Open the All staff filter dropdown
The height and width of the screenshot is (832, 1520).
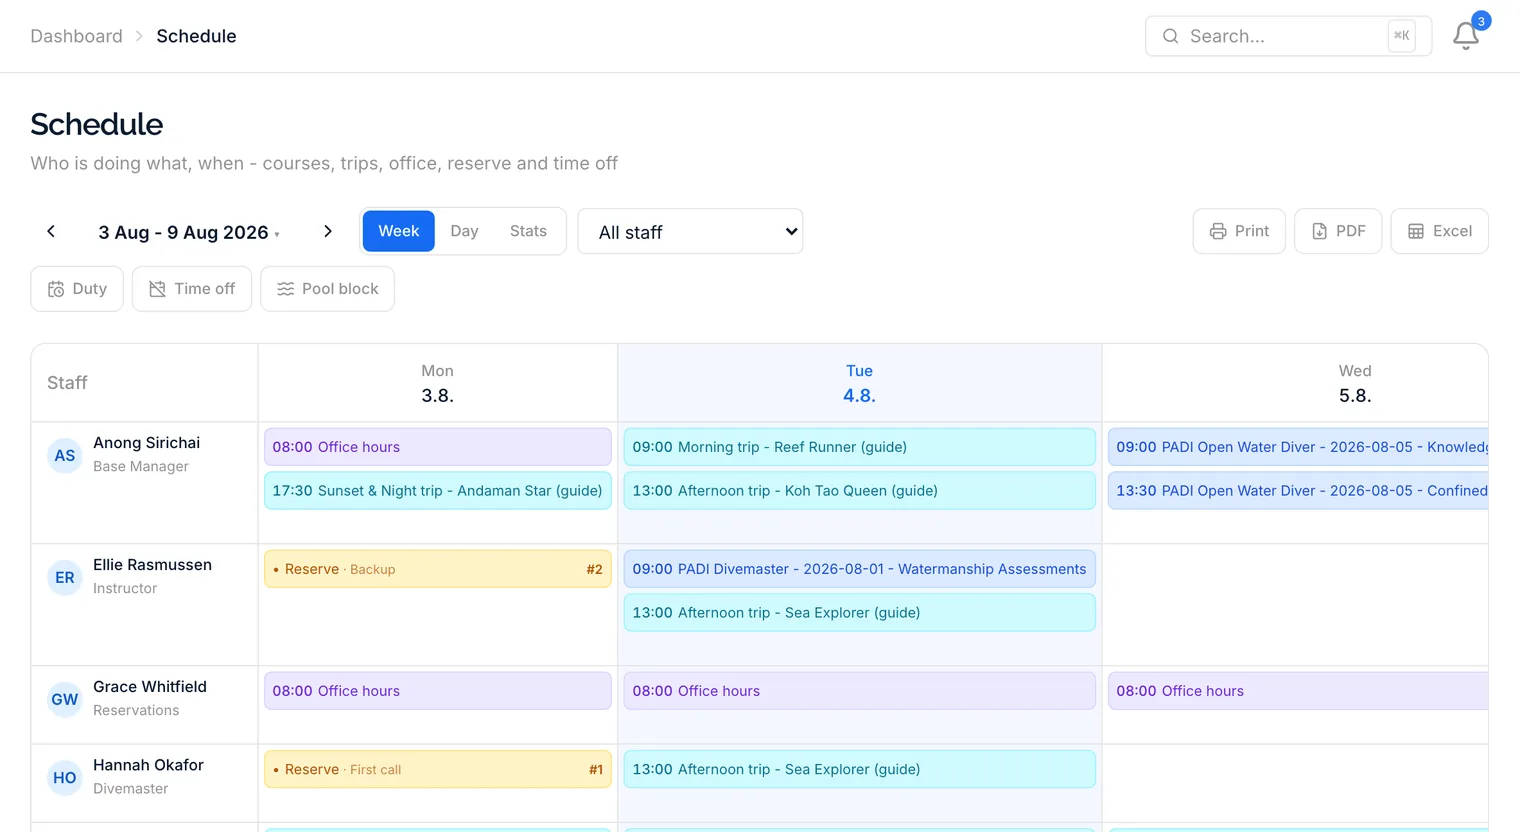click(690, 231)
